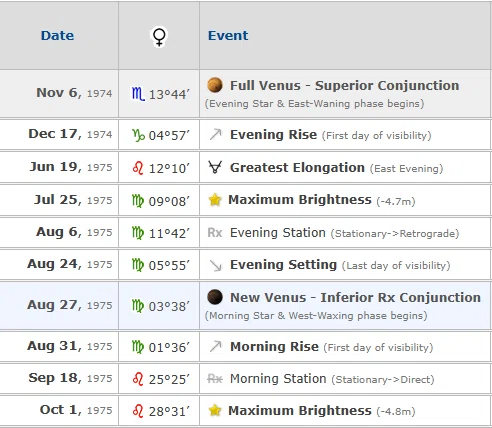This screenshot has height=428, width=492.
Task: Sort by the Event column header
Action: pos(228,36)
